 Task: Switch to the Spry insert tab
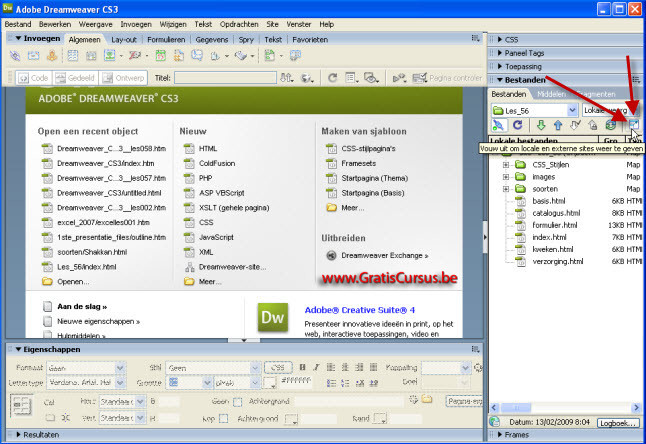click(x=246, y=40)
